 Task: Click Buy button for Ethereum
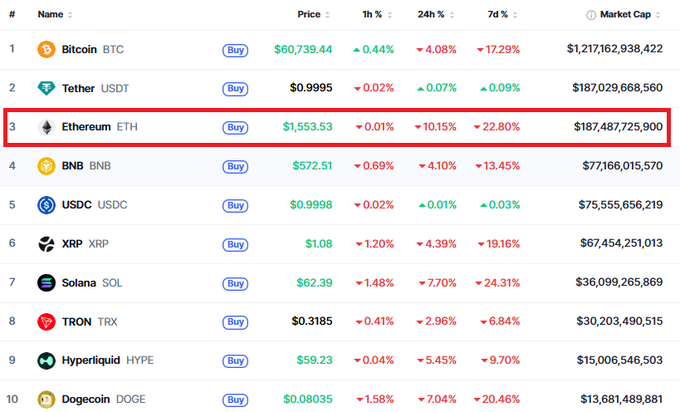pyautogui.click(x=235, y=128)
